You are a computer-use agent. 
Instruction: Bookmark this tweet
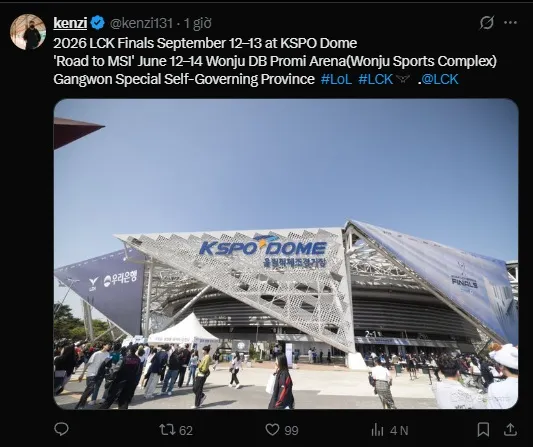pos(483,430)
